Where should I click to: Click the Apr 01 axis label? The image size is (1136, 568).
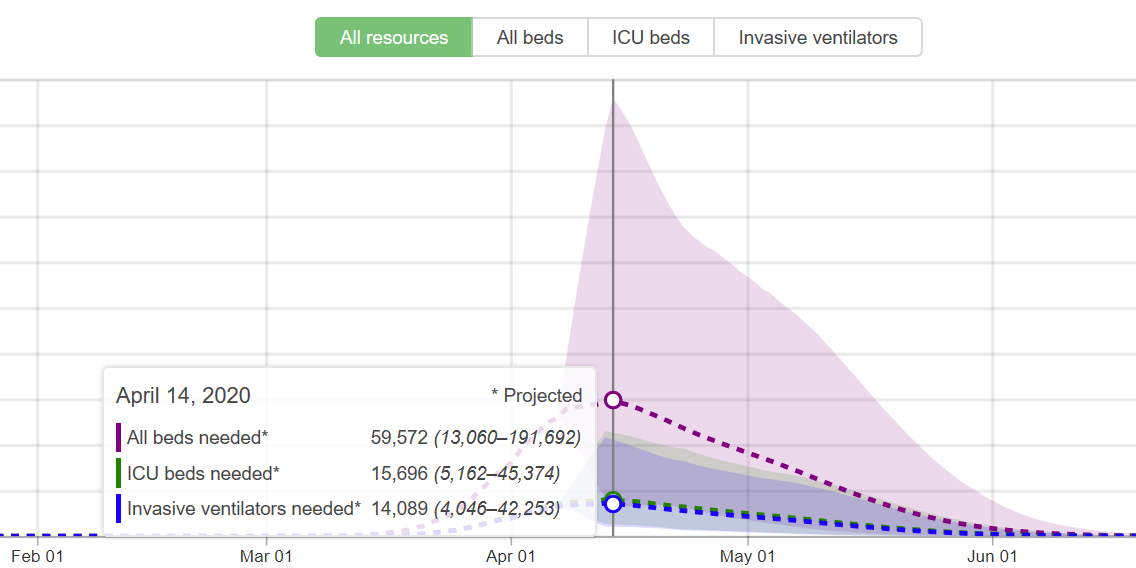511,556
